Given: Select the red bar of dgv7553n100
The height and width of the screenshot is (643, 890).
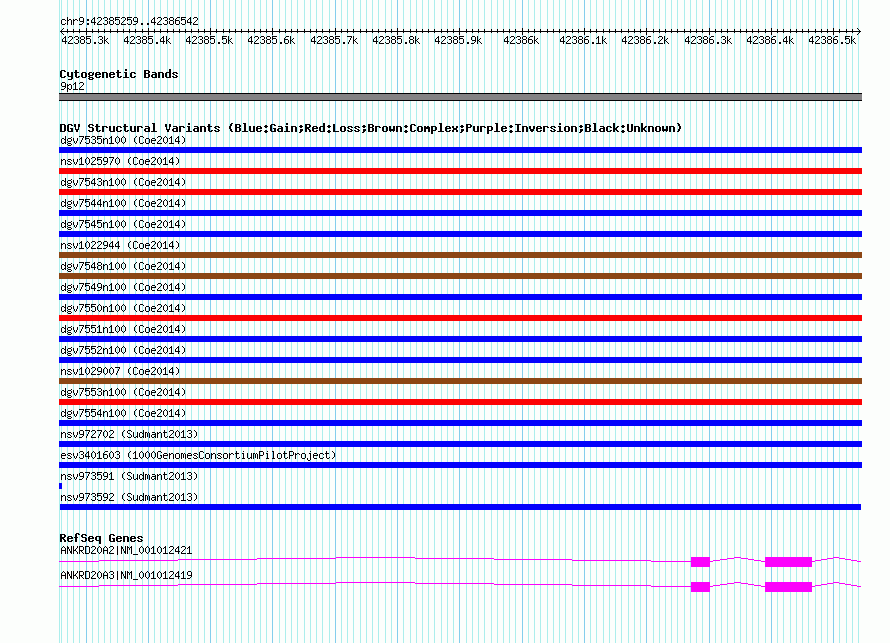Looking at the screenshot, I should coord(460,402).
